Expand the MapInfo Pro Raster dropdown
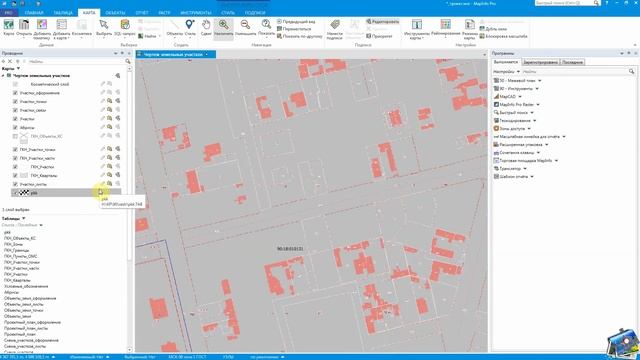Screen dimensions: 640x360 [538, 105]
